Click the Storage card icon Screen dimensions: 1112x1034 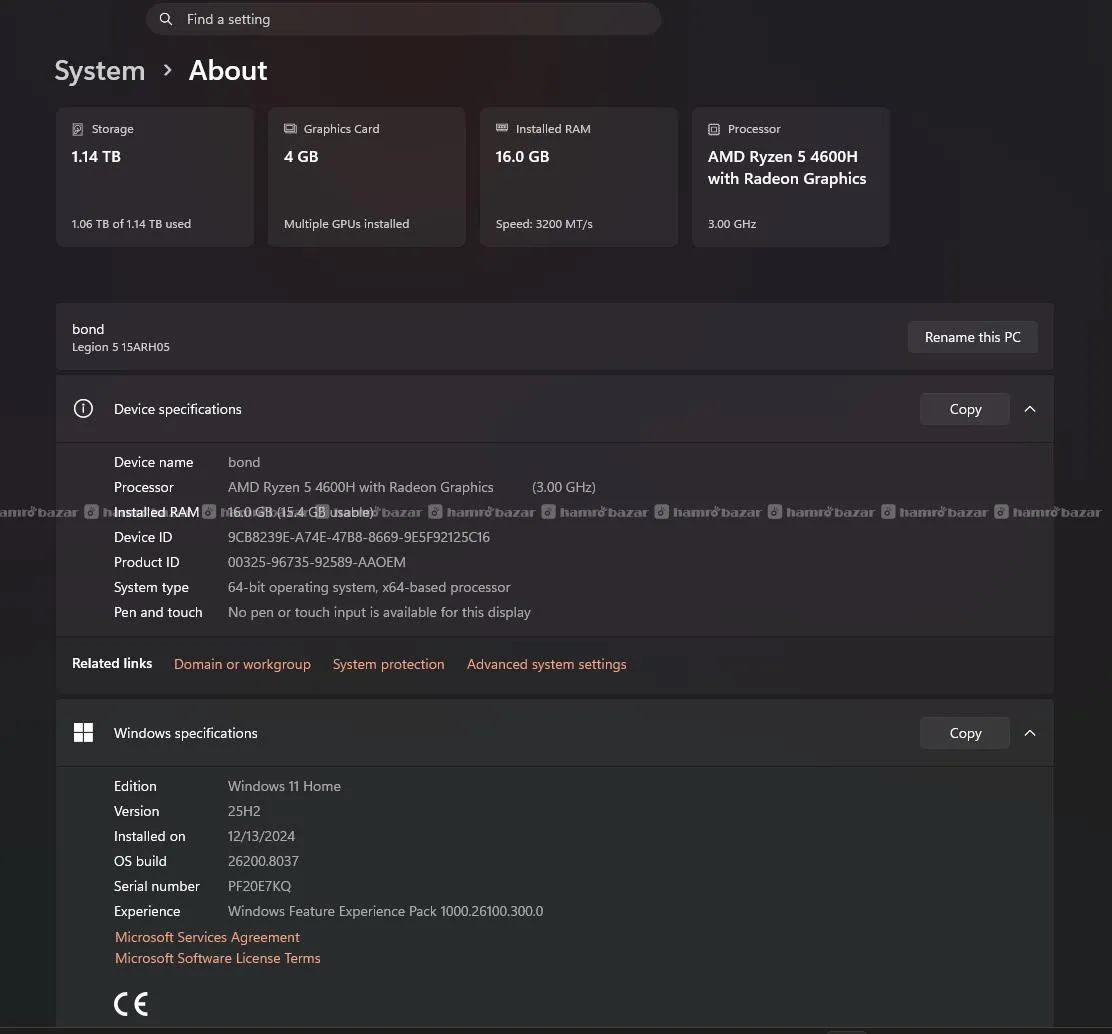tap(78, 129)
